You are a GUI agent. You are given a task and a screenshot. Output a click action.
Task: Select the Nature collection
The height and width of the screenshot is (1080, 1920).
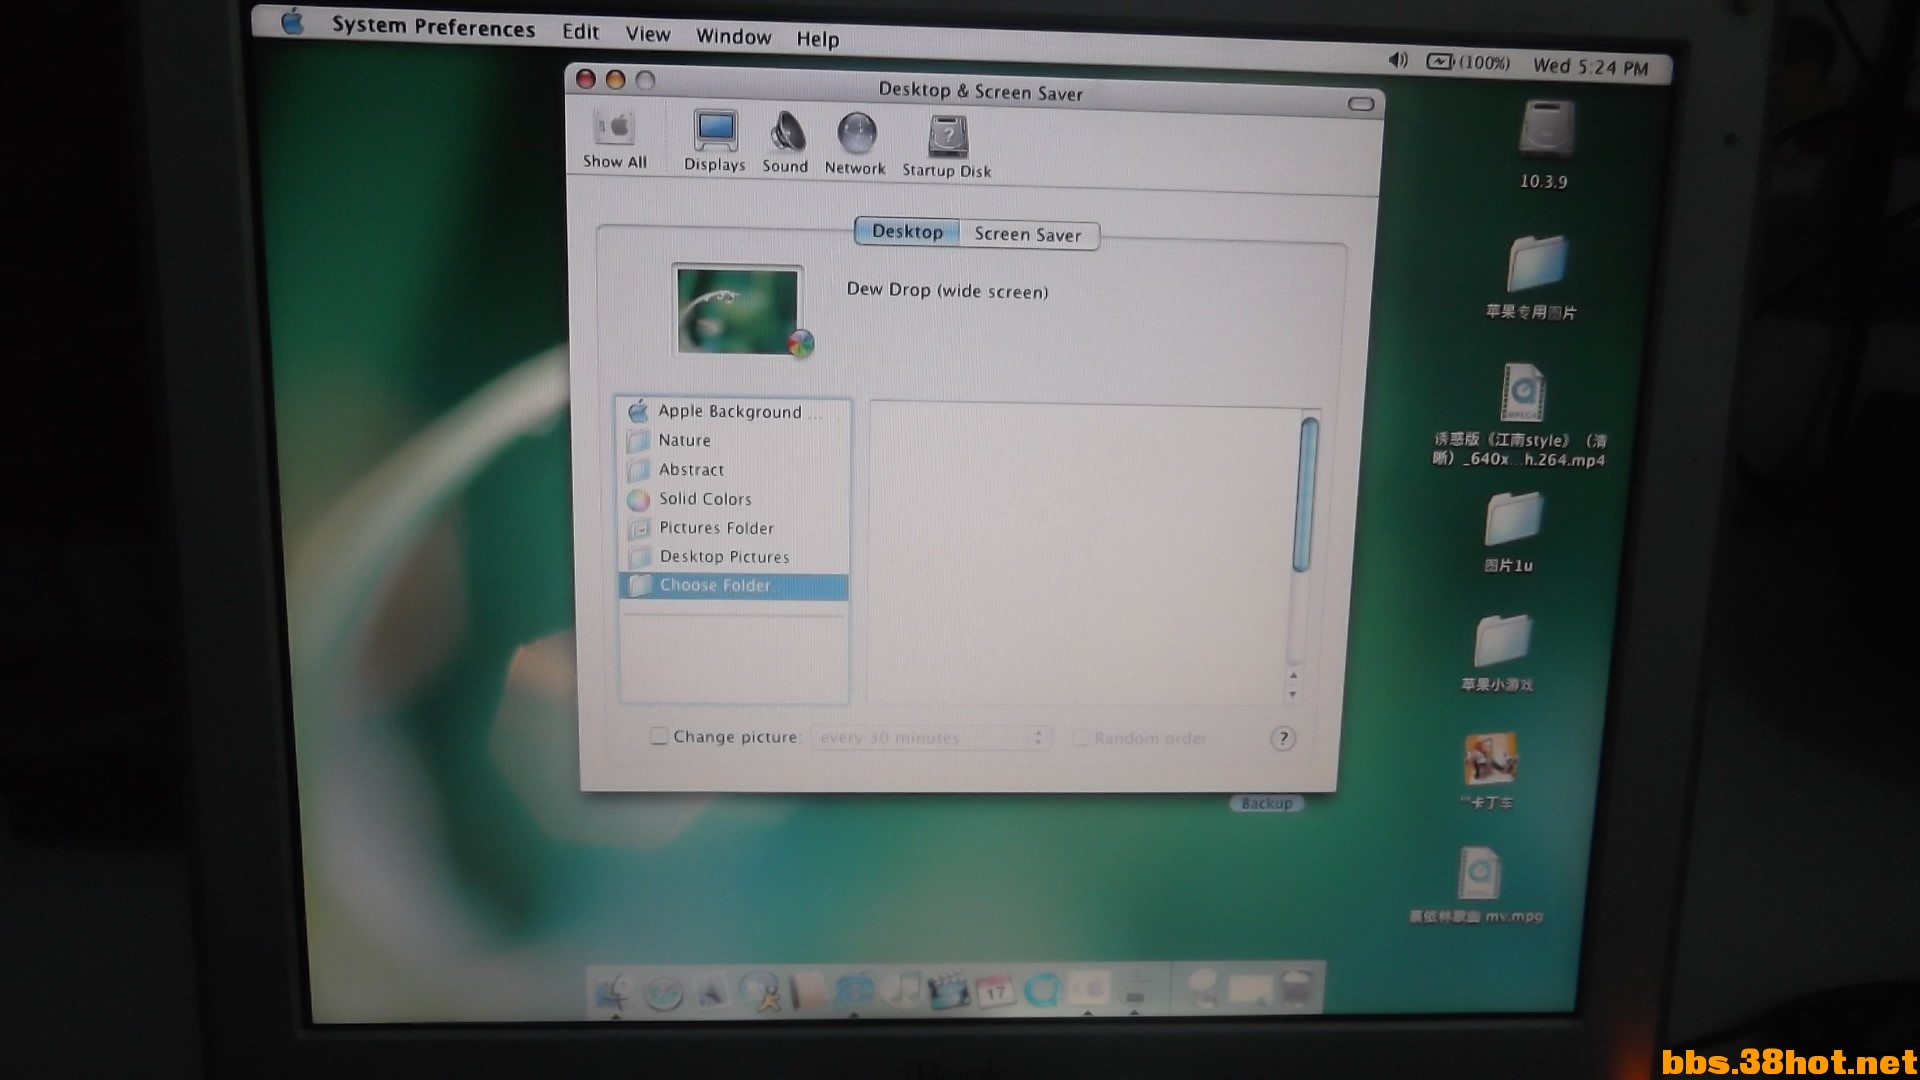point(733,440)
